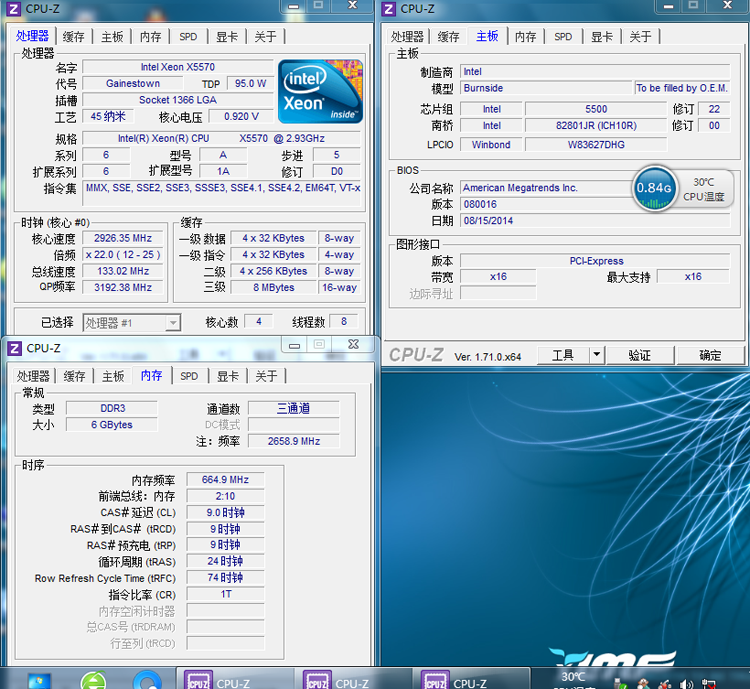Viewport: 750px width, 689px height.
Task: Open 主板 tab in the processor window
Action: click(112, 37)
